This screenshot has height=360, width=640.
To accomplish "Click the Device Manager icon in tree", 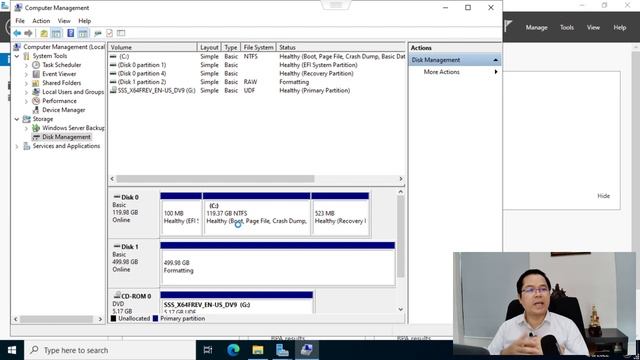I will pyautogui.click(x=36, y=110).
